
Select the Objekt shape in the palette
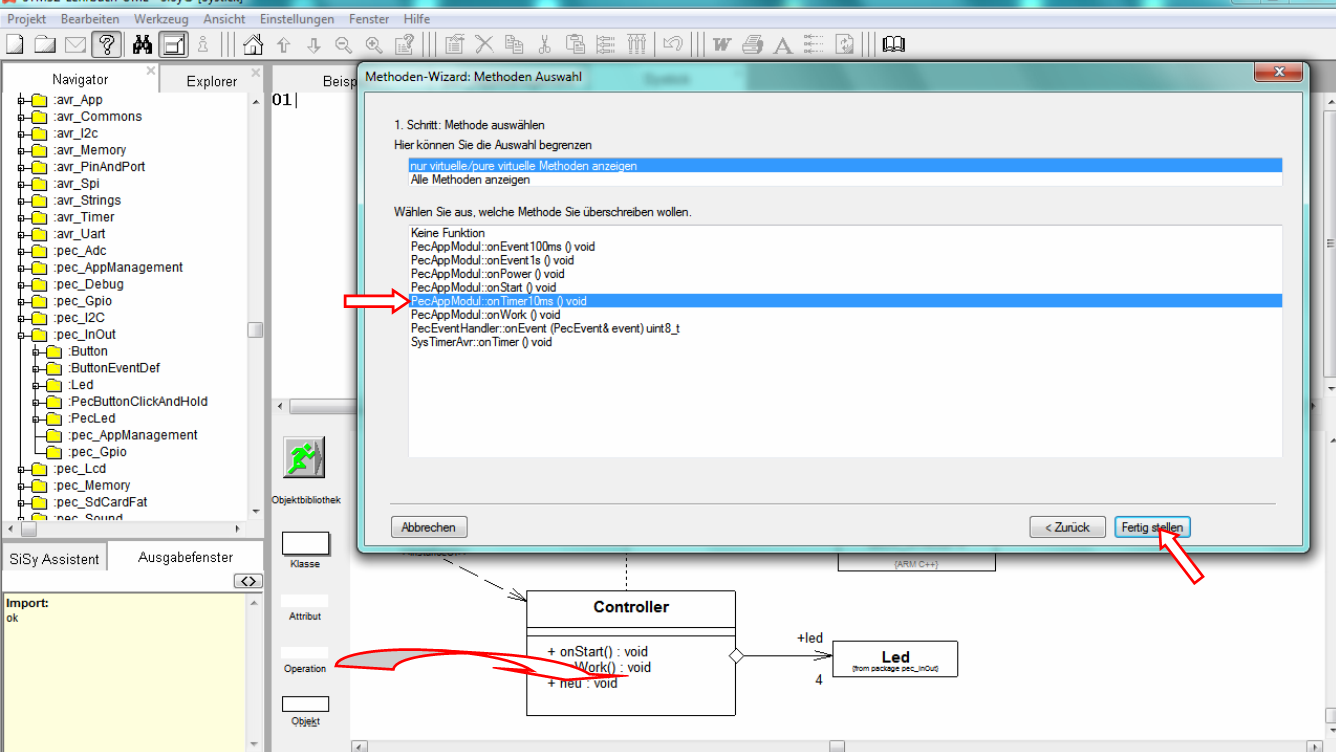click(x=305, y=704)
